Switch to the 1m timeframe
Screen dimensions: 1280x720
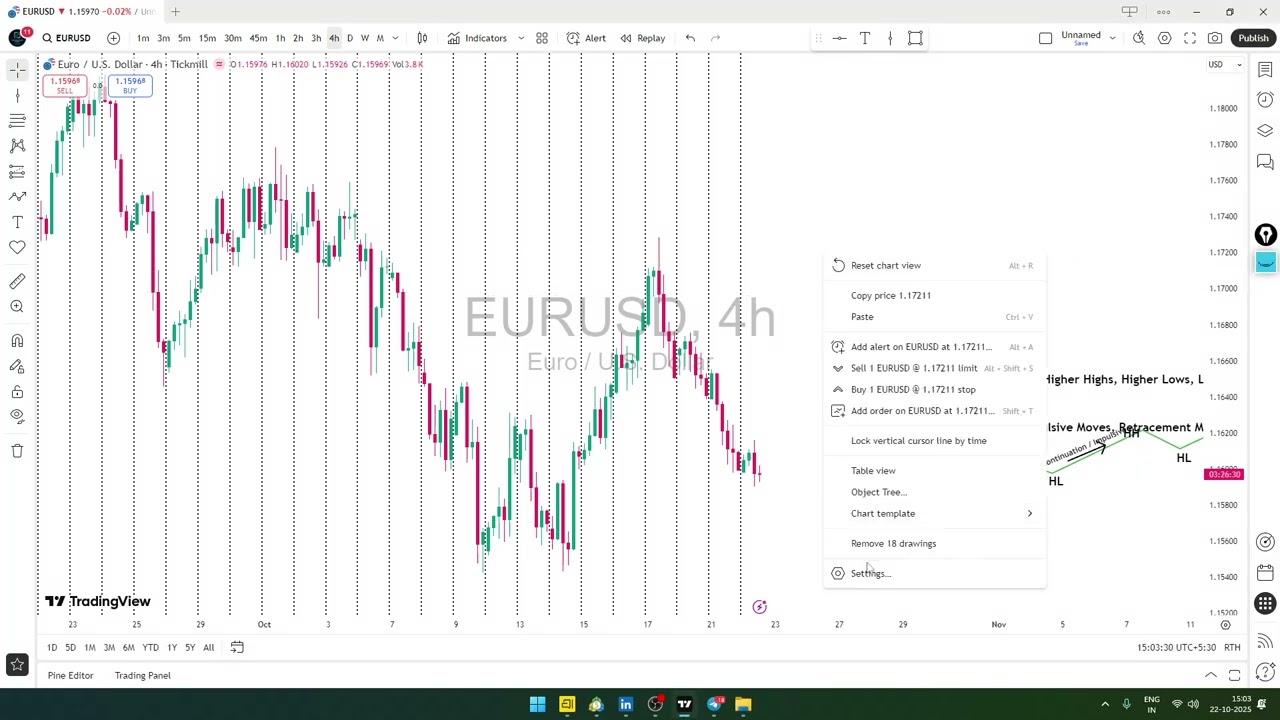coord(143,38)
